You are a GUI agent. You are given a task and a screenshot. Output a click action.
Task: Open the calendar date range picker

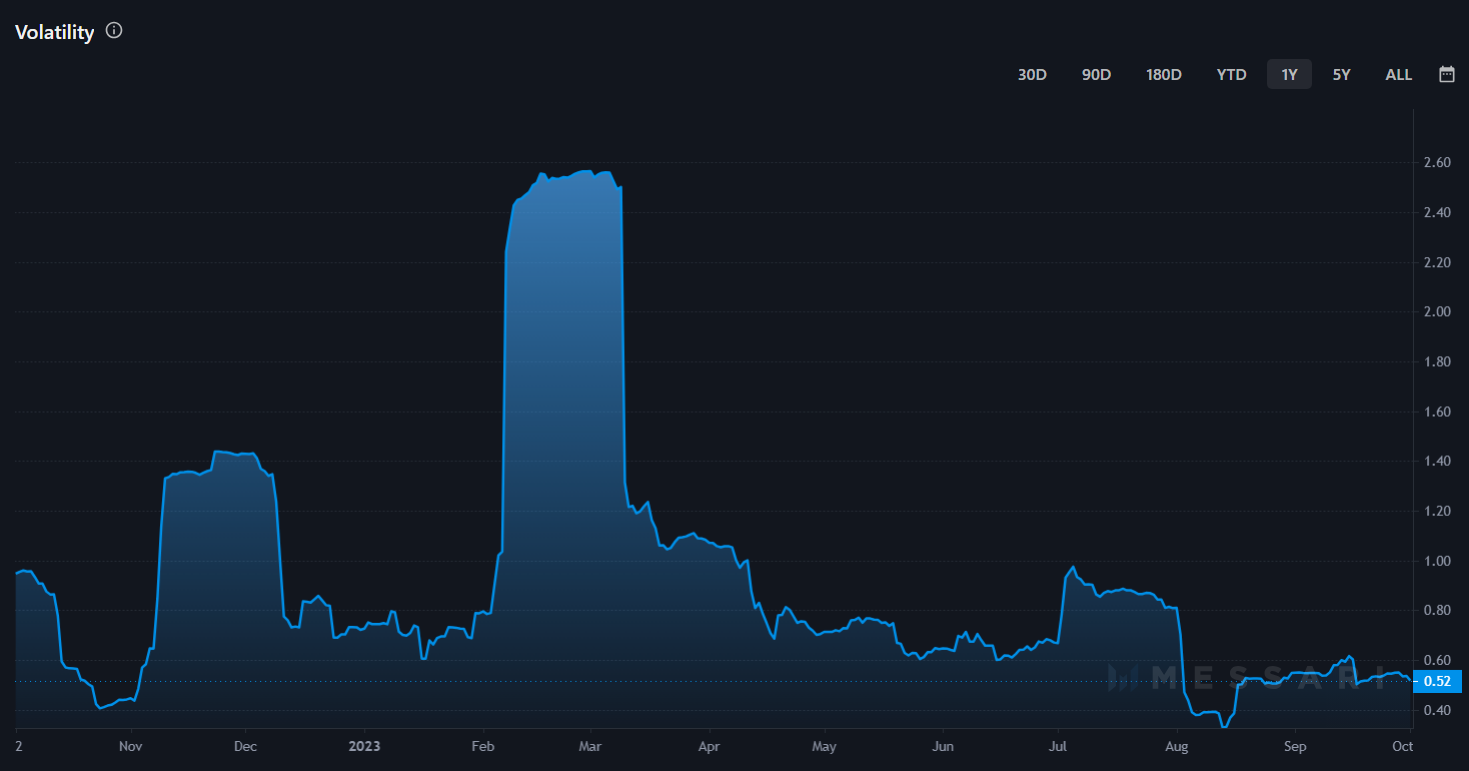click(x=1446, y=74)
